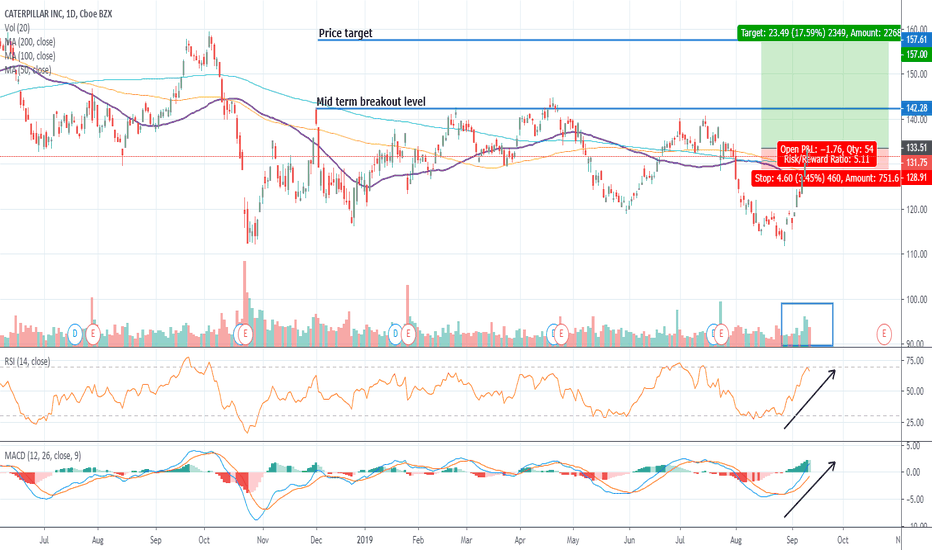932x550 pixels.
Task: Click the blue 157.61 price tag
Action: click(x=916, y=40)
